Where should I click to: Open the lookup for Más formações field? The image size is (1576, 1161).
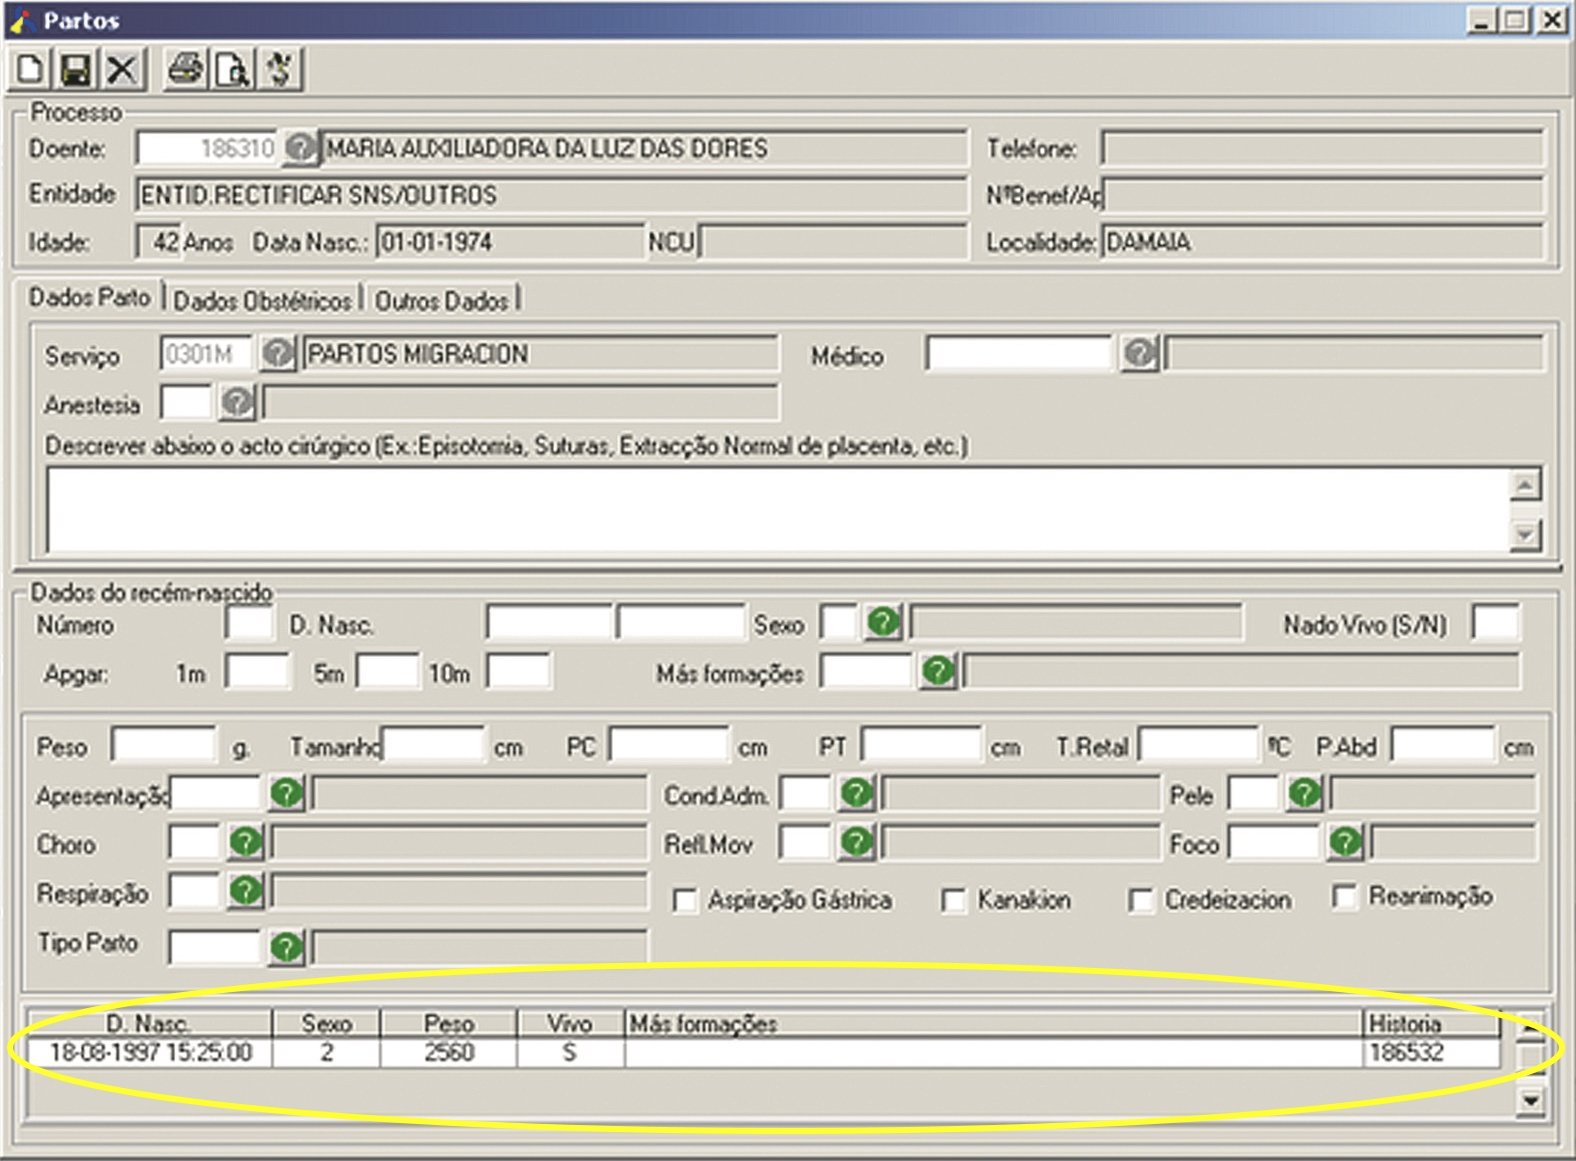[x=938, y=671]
